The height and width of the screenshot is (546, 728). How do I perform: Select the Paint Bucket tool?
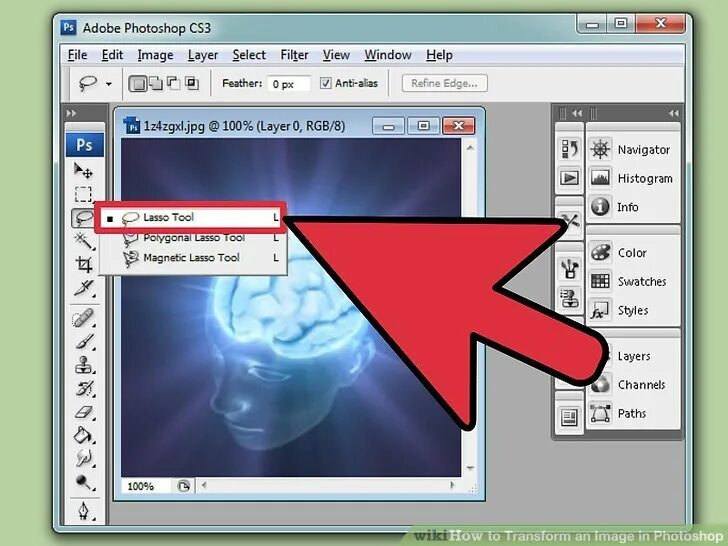pos(84,435)
